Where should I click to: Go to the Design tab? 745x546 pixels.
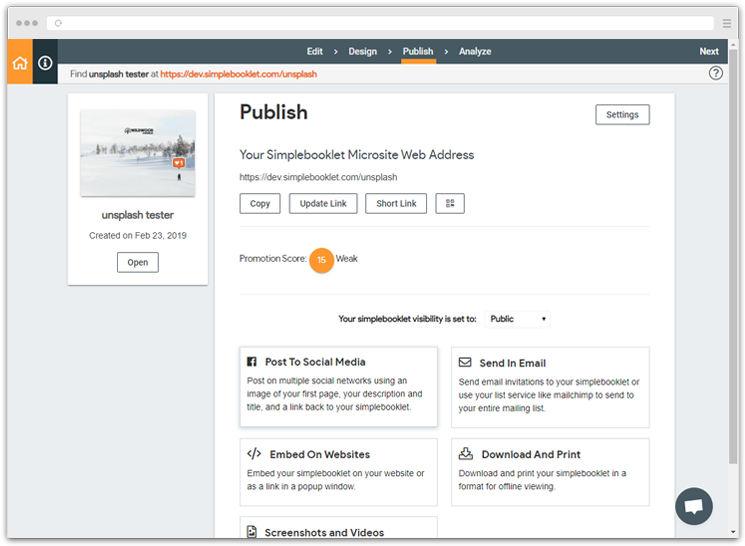[x=362, y=51]
